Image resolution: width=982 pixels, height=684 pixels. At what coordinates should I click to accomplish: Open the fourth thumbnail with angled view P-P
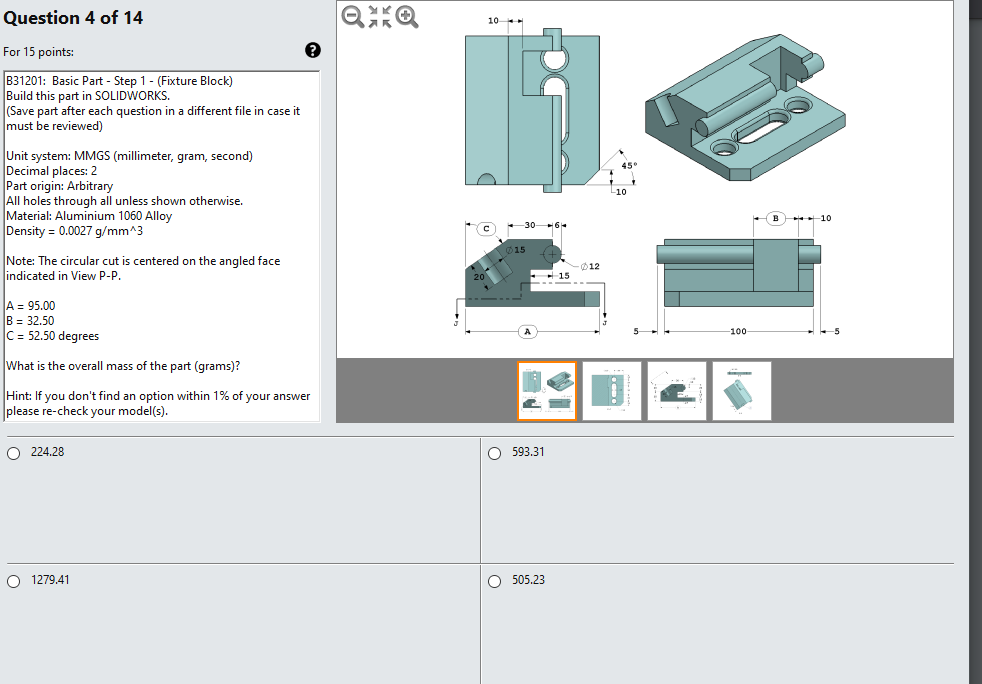point(742,391)
